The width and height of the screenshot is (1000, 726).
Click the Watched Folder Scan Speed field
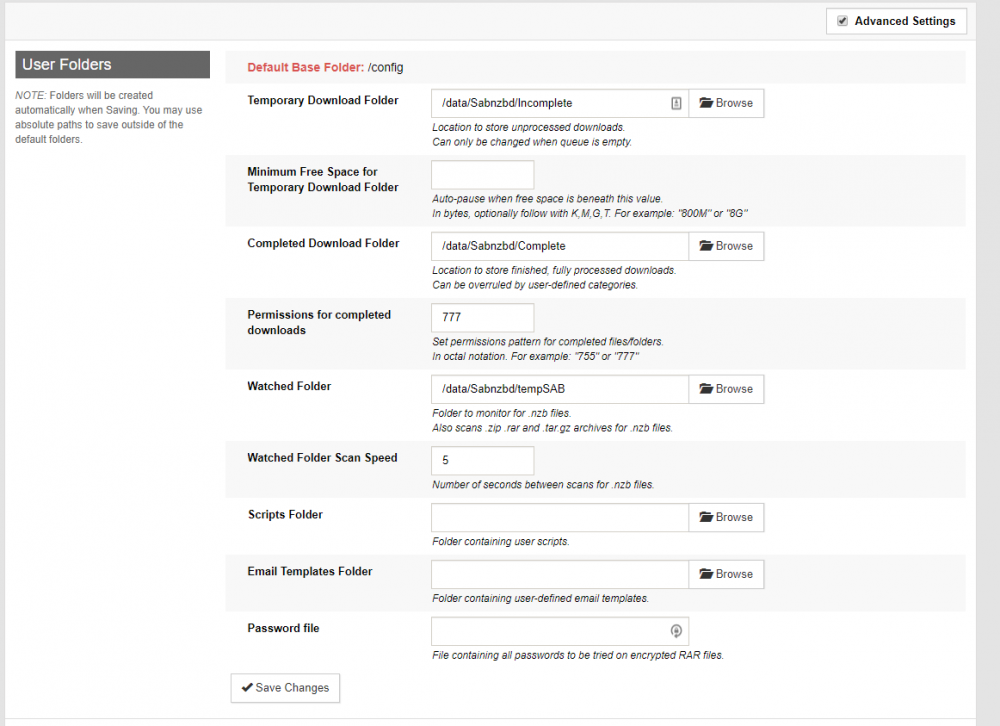pyautogui.click(x=483, y=461)
